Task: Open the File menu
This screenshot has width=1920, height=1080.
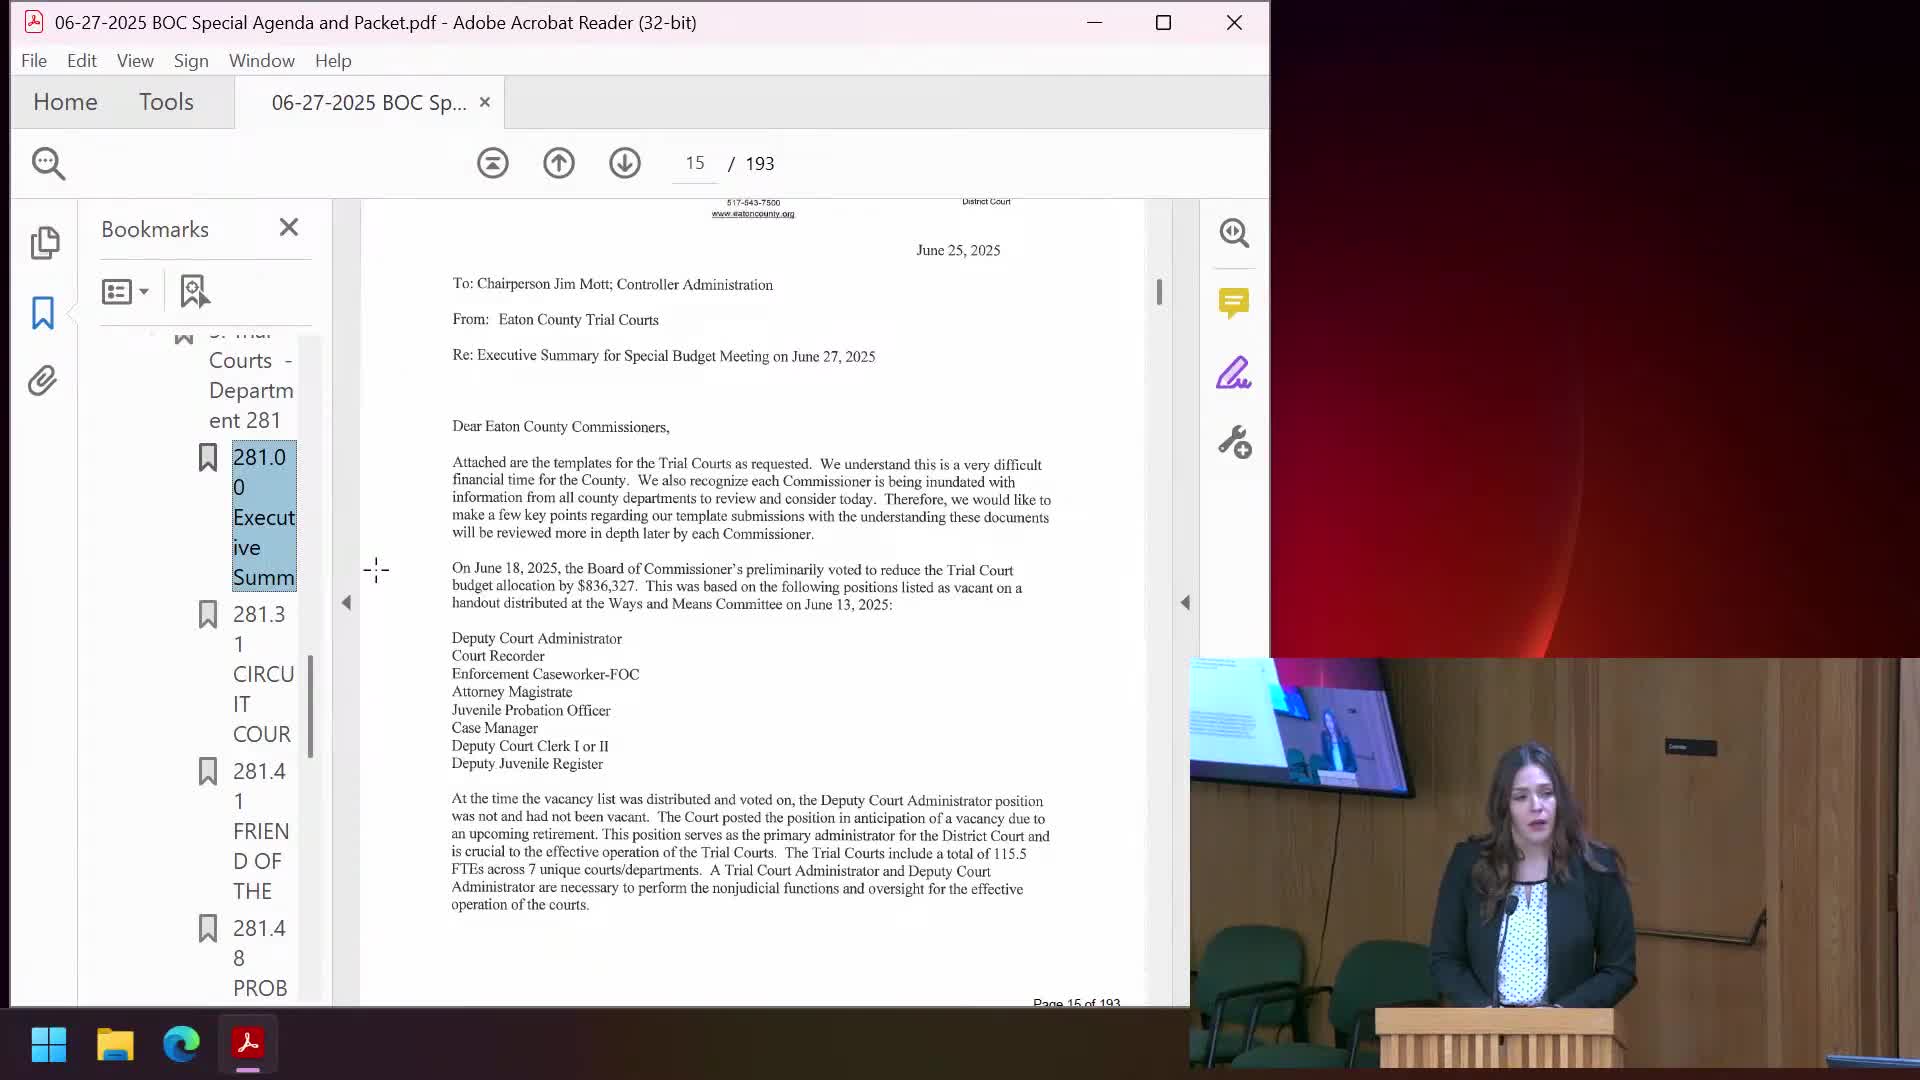Action: 34,61
